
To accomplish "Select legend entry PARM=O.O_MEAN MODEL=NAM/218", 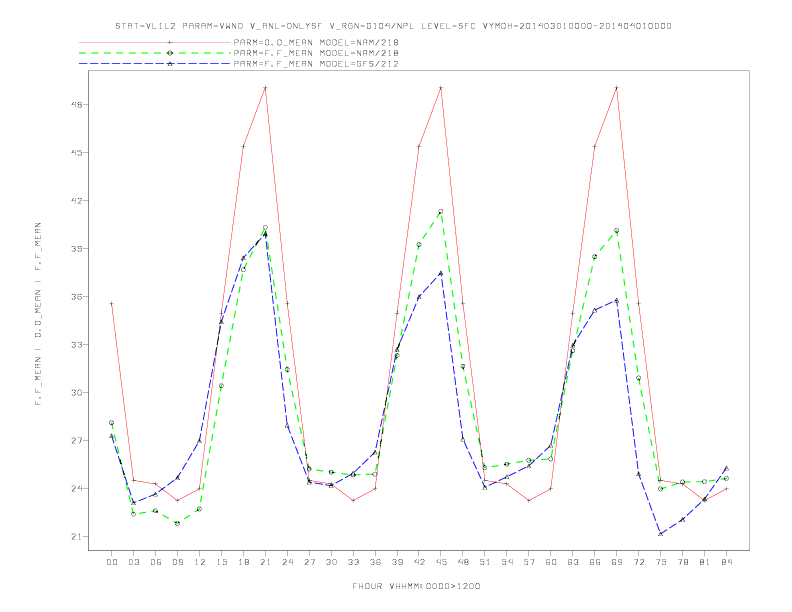I will point(316,42).
